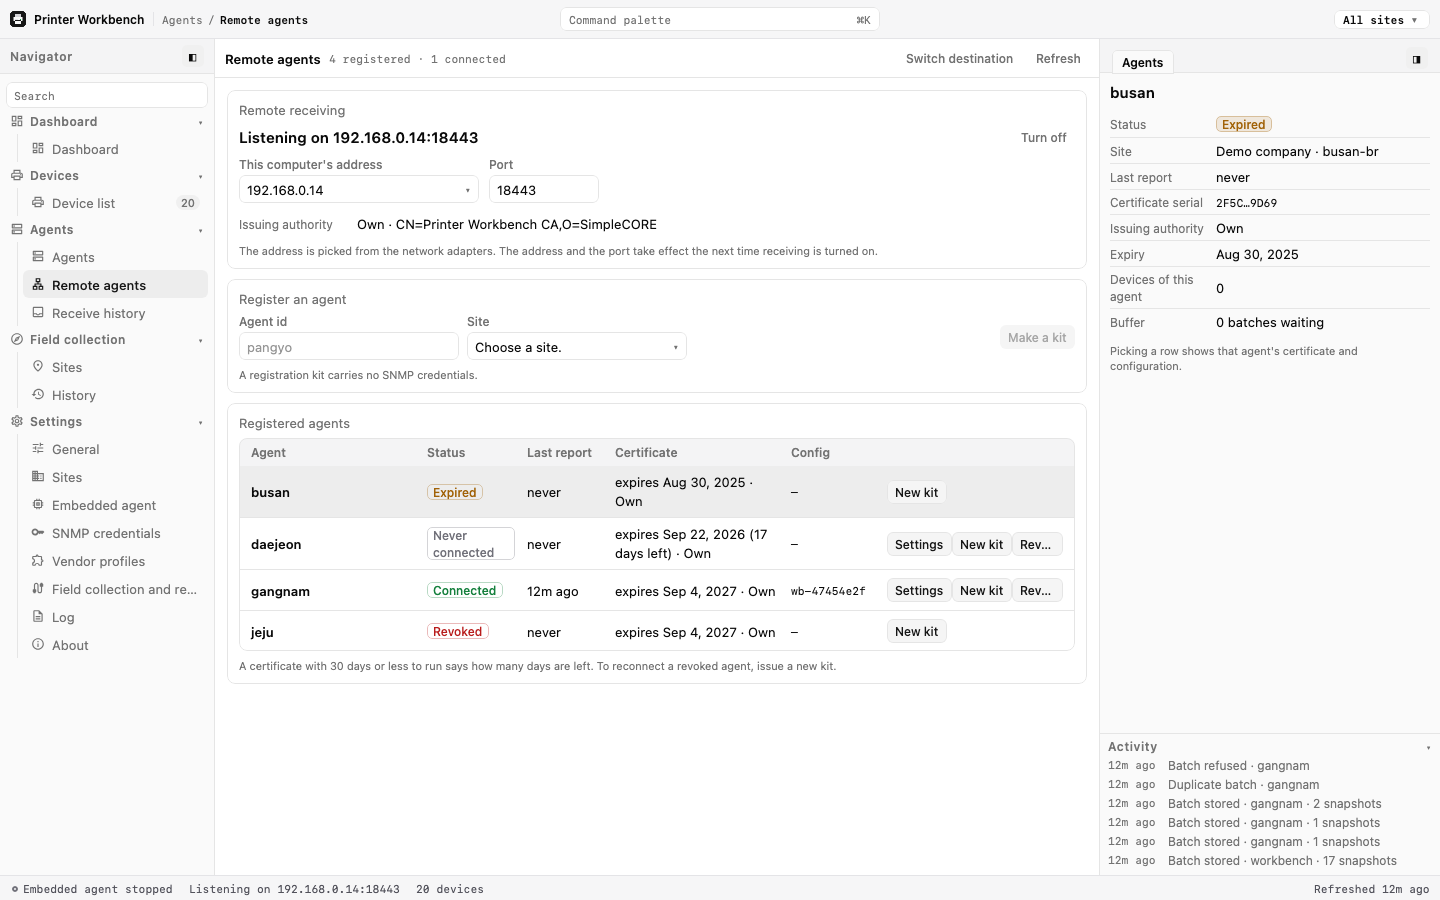Image resolution: width=1440 pixels, height=900 pixels.
Task: Collapse the right Agents panel with its toggle icon
Action: point(1416,60)
